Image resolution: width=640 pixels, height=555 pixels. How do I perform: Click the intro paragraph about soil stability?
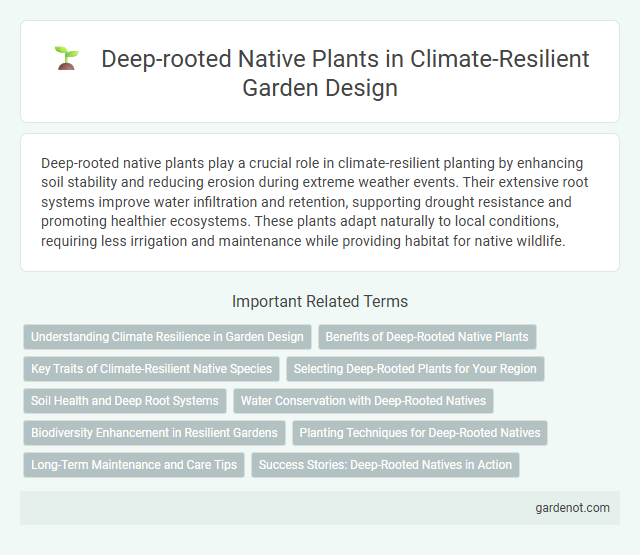[314, 202]
